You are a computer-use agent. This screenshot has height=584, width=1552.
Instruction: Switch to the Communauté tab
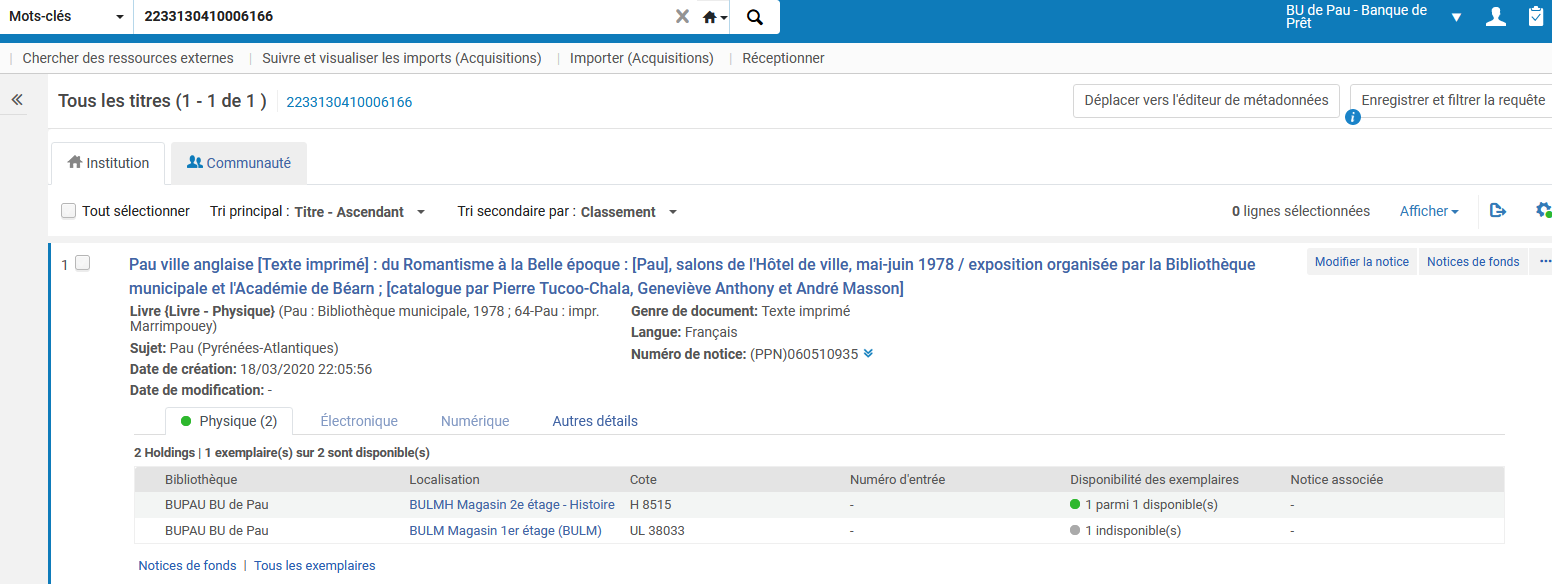tap(239, 163)
